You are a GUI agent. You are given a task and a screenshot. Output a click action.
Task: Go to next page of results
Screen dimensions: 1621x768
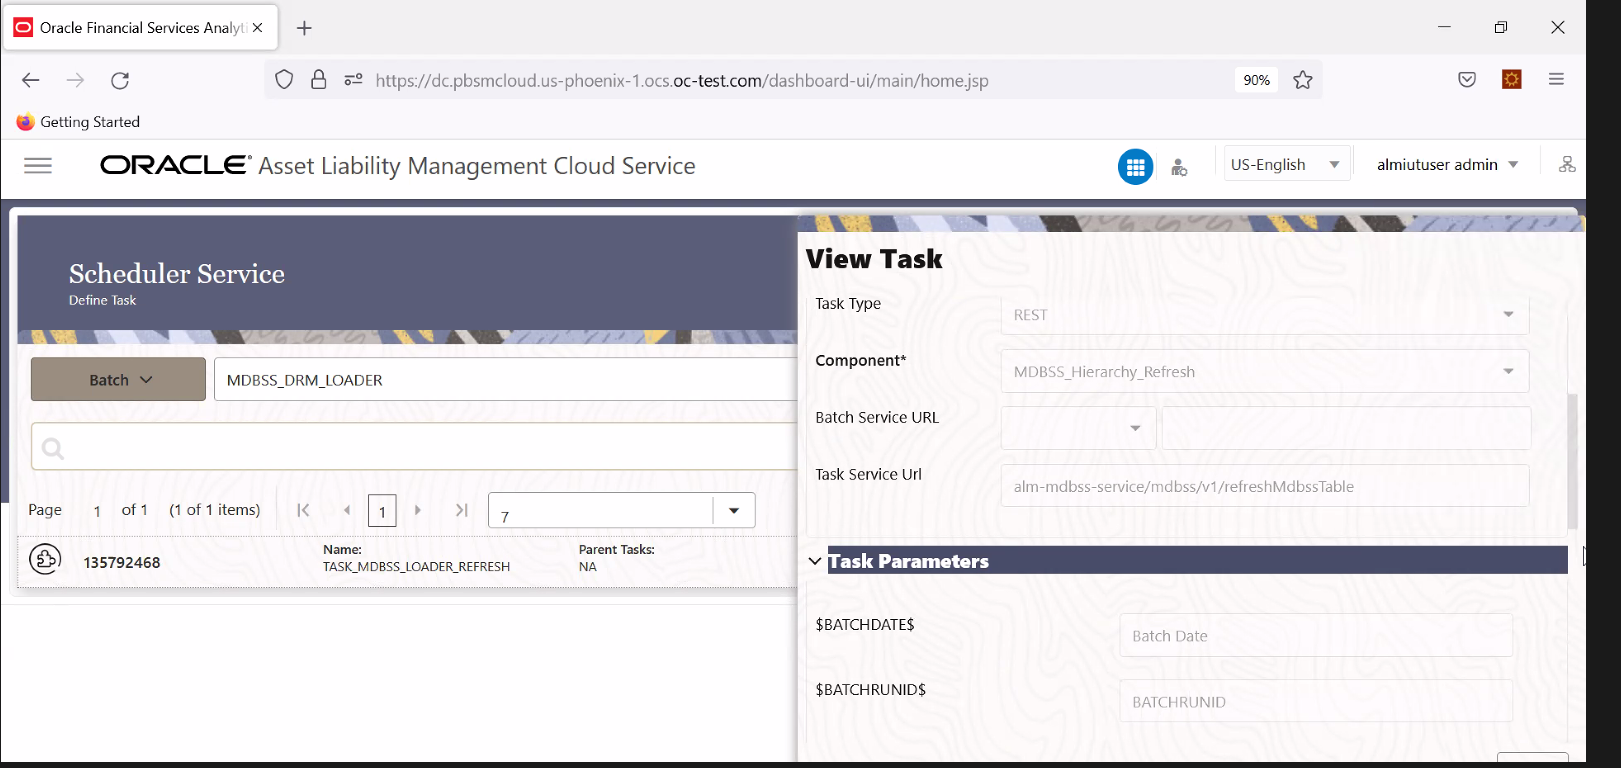coord(418,510)
